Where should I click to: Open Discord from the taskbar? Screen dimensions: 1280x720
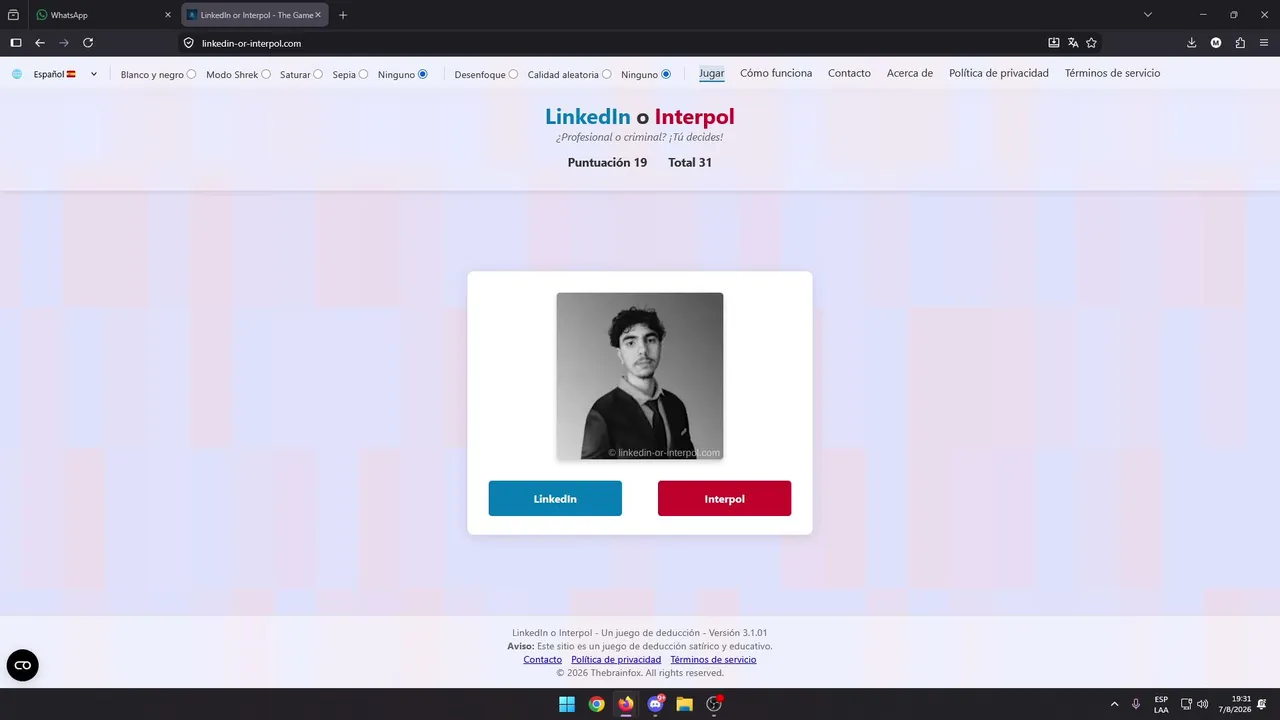[655, 704]
